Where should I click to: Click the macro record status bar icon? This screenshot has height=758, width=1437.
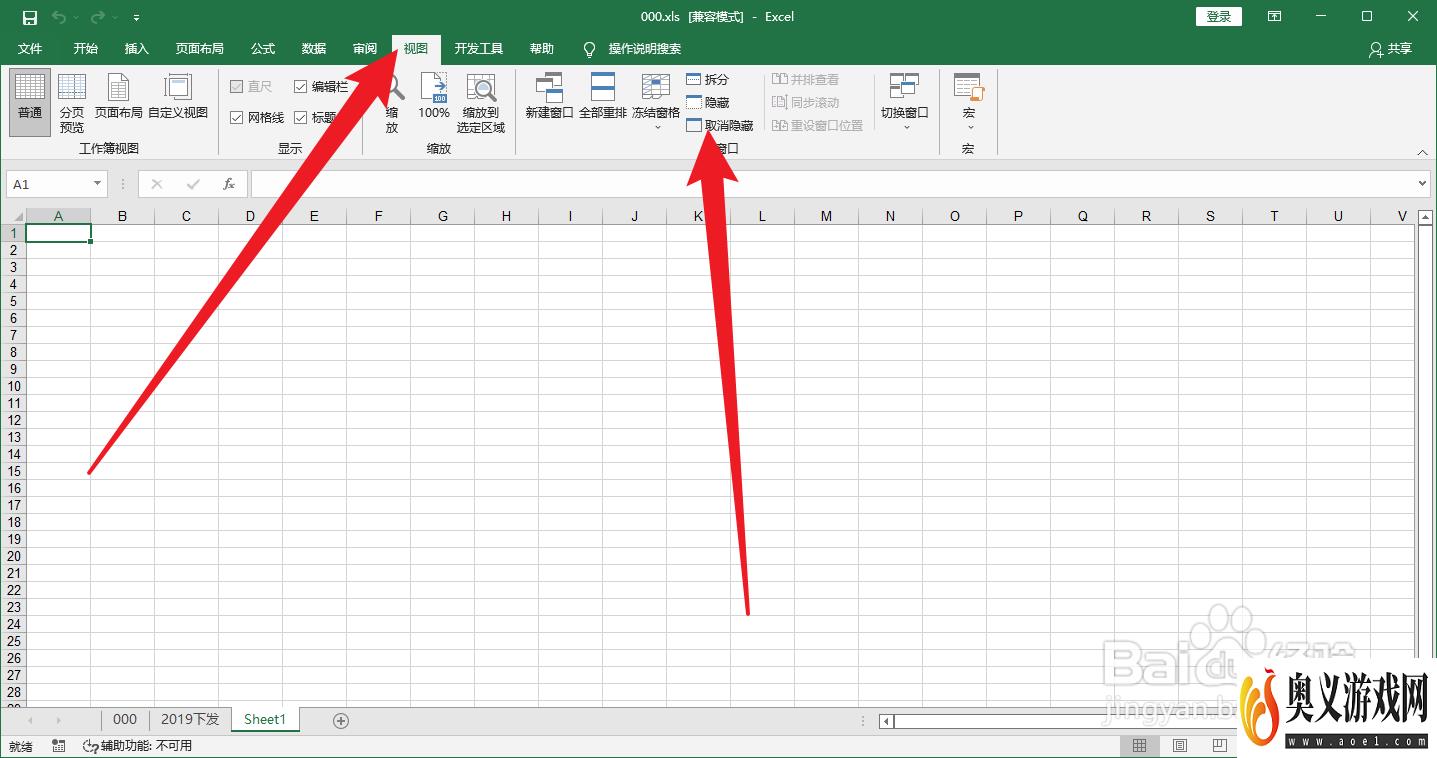point(59,746)
